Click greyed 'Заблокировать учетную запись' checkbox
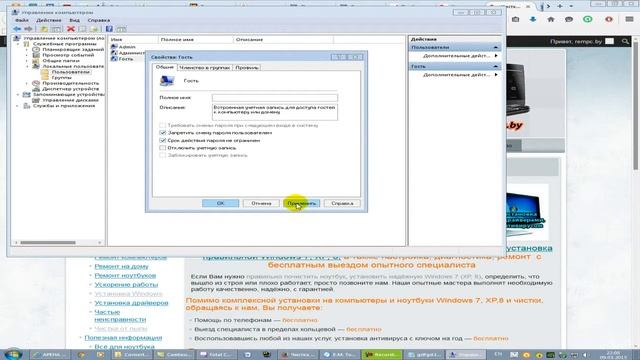Viewport: 640px width, 360px height. click(x=162, y=155)
